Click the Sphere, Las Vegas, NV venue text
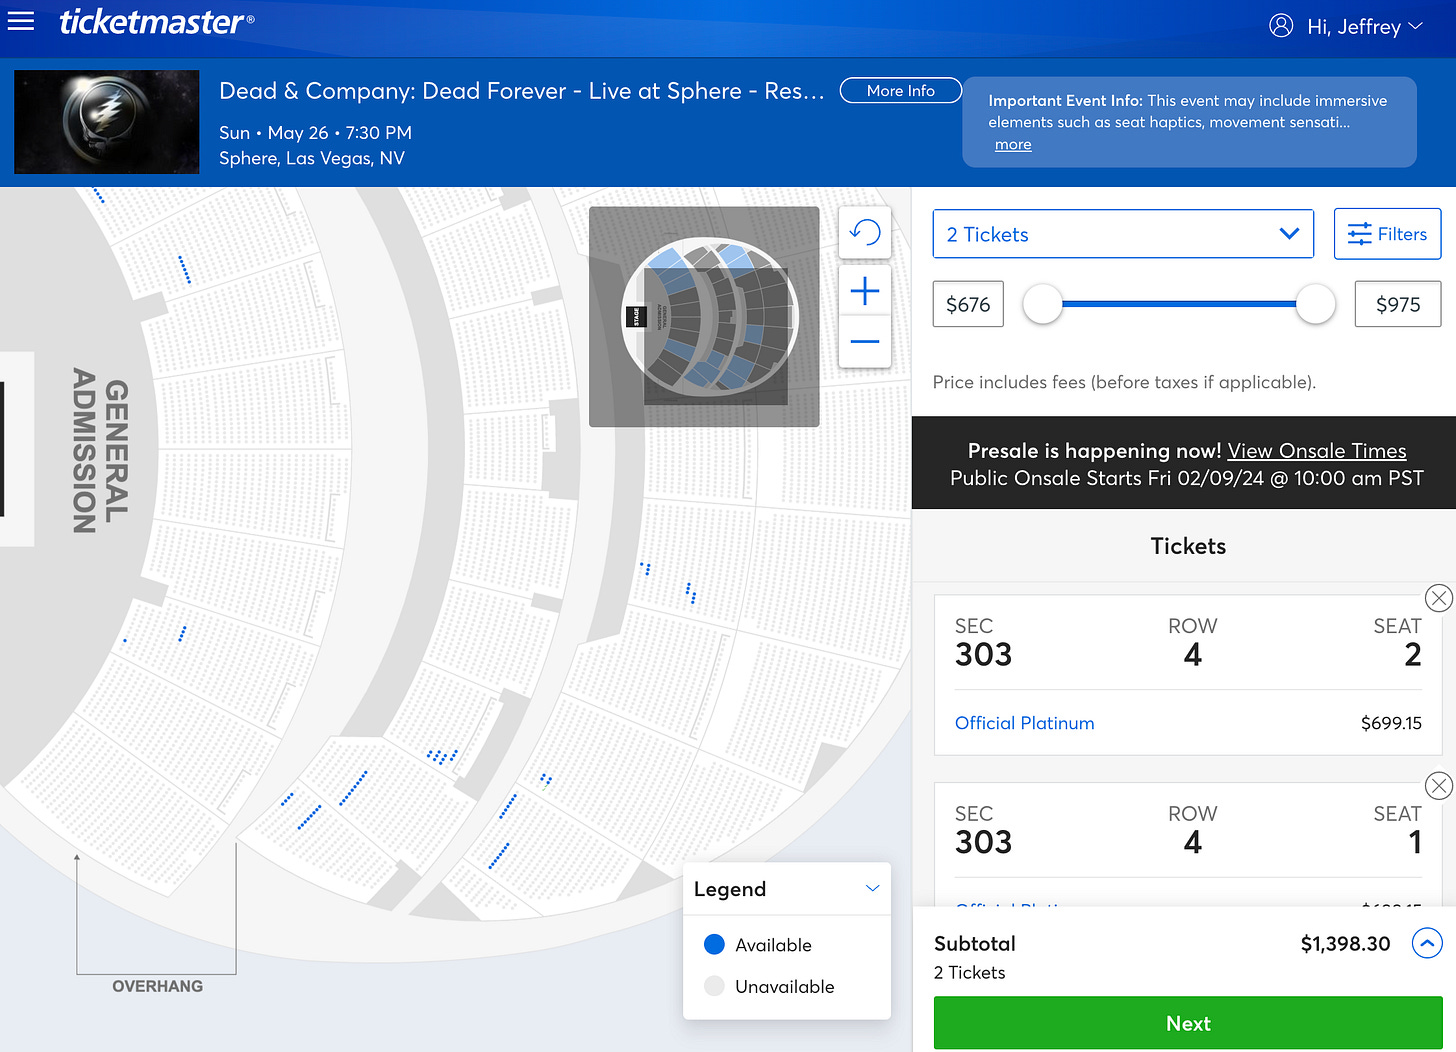 312,158
